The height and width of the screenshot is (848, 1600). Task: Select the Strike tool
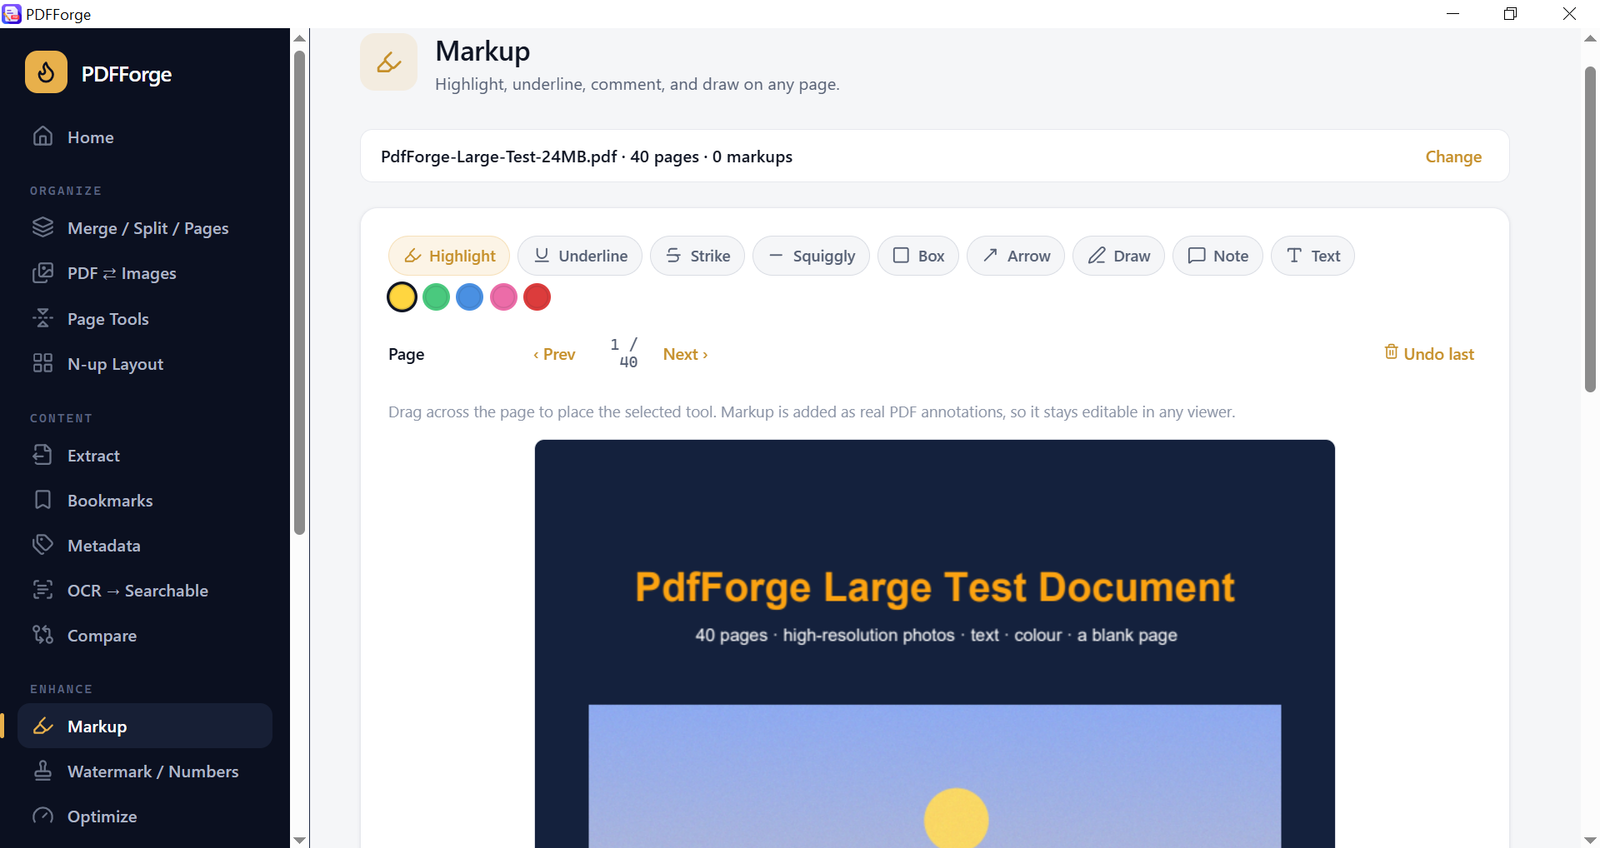[697, 256]
